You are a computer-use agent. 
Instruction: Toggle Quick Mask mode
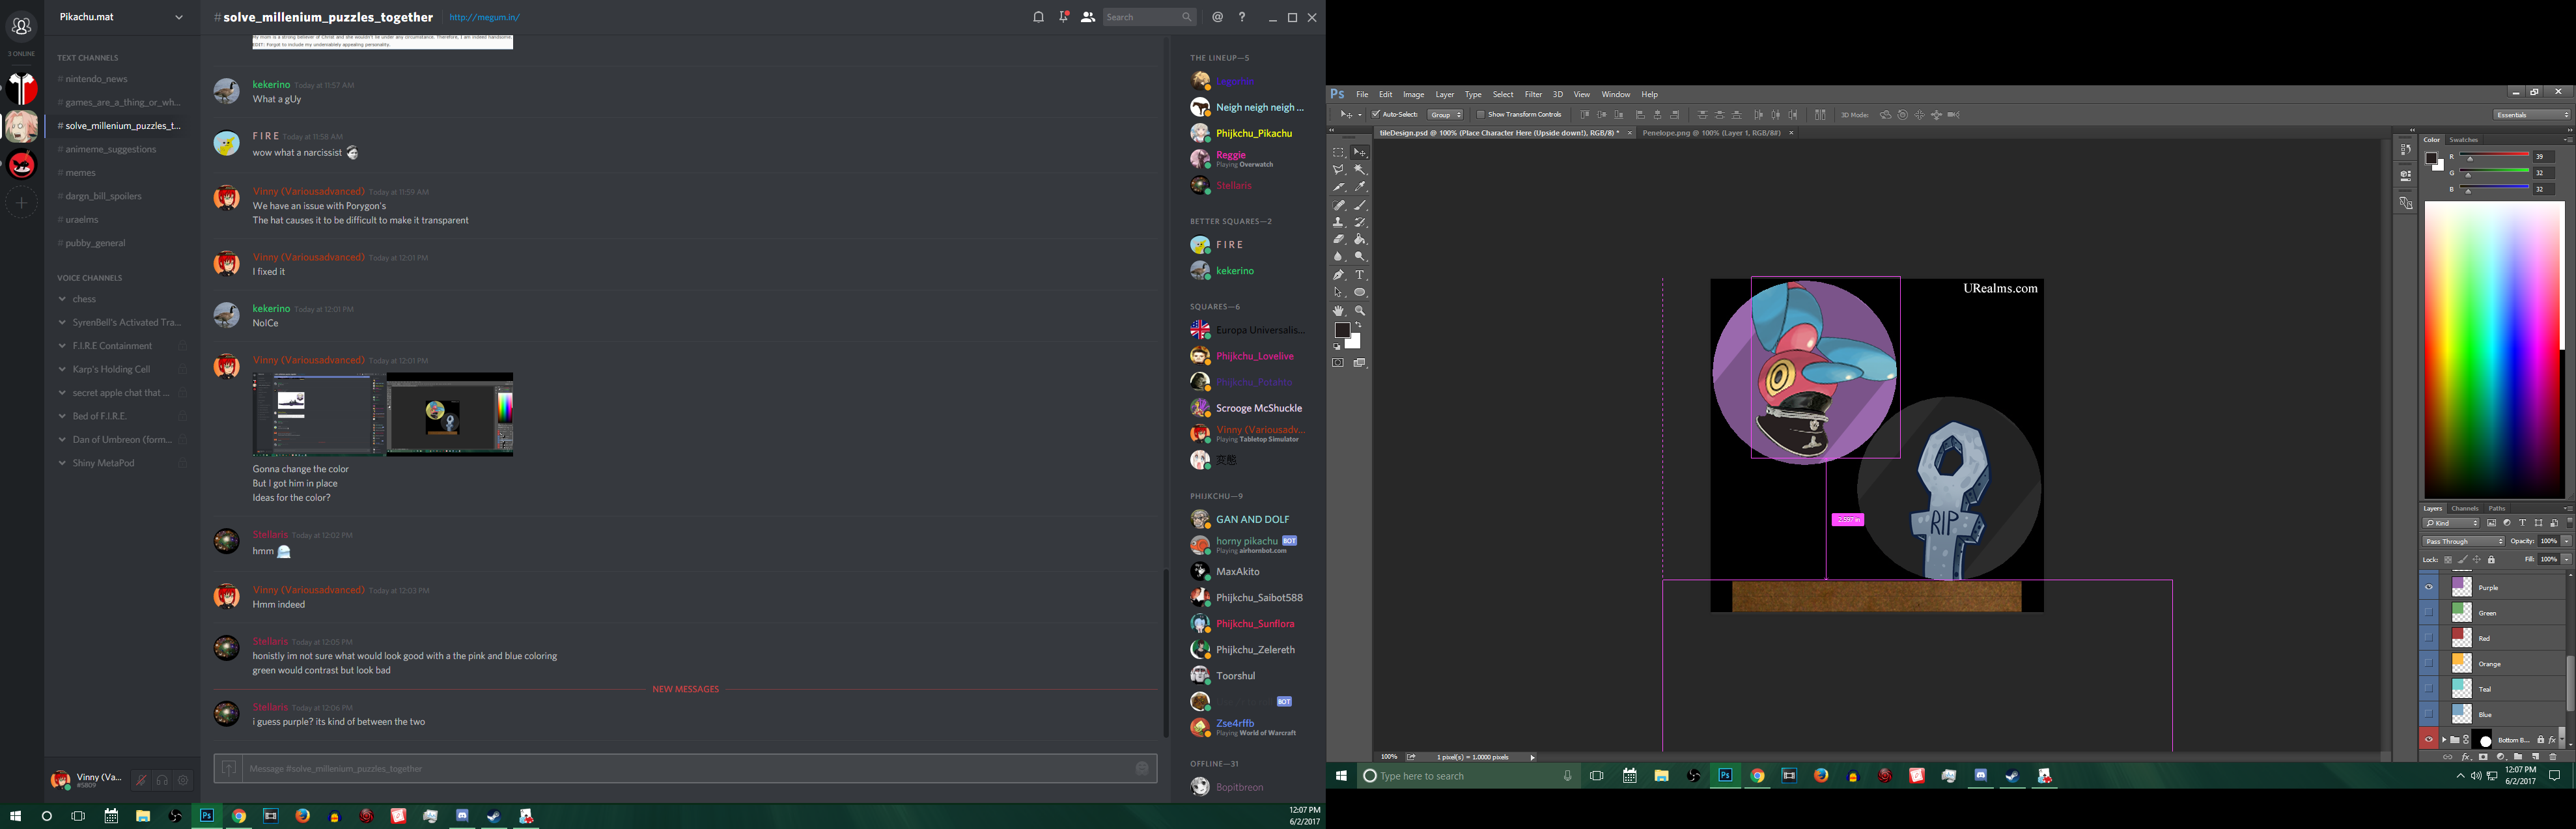1338,363
